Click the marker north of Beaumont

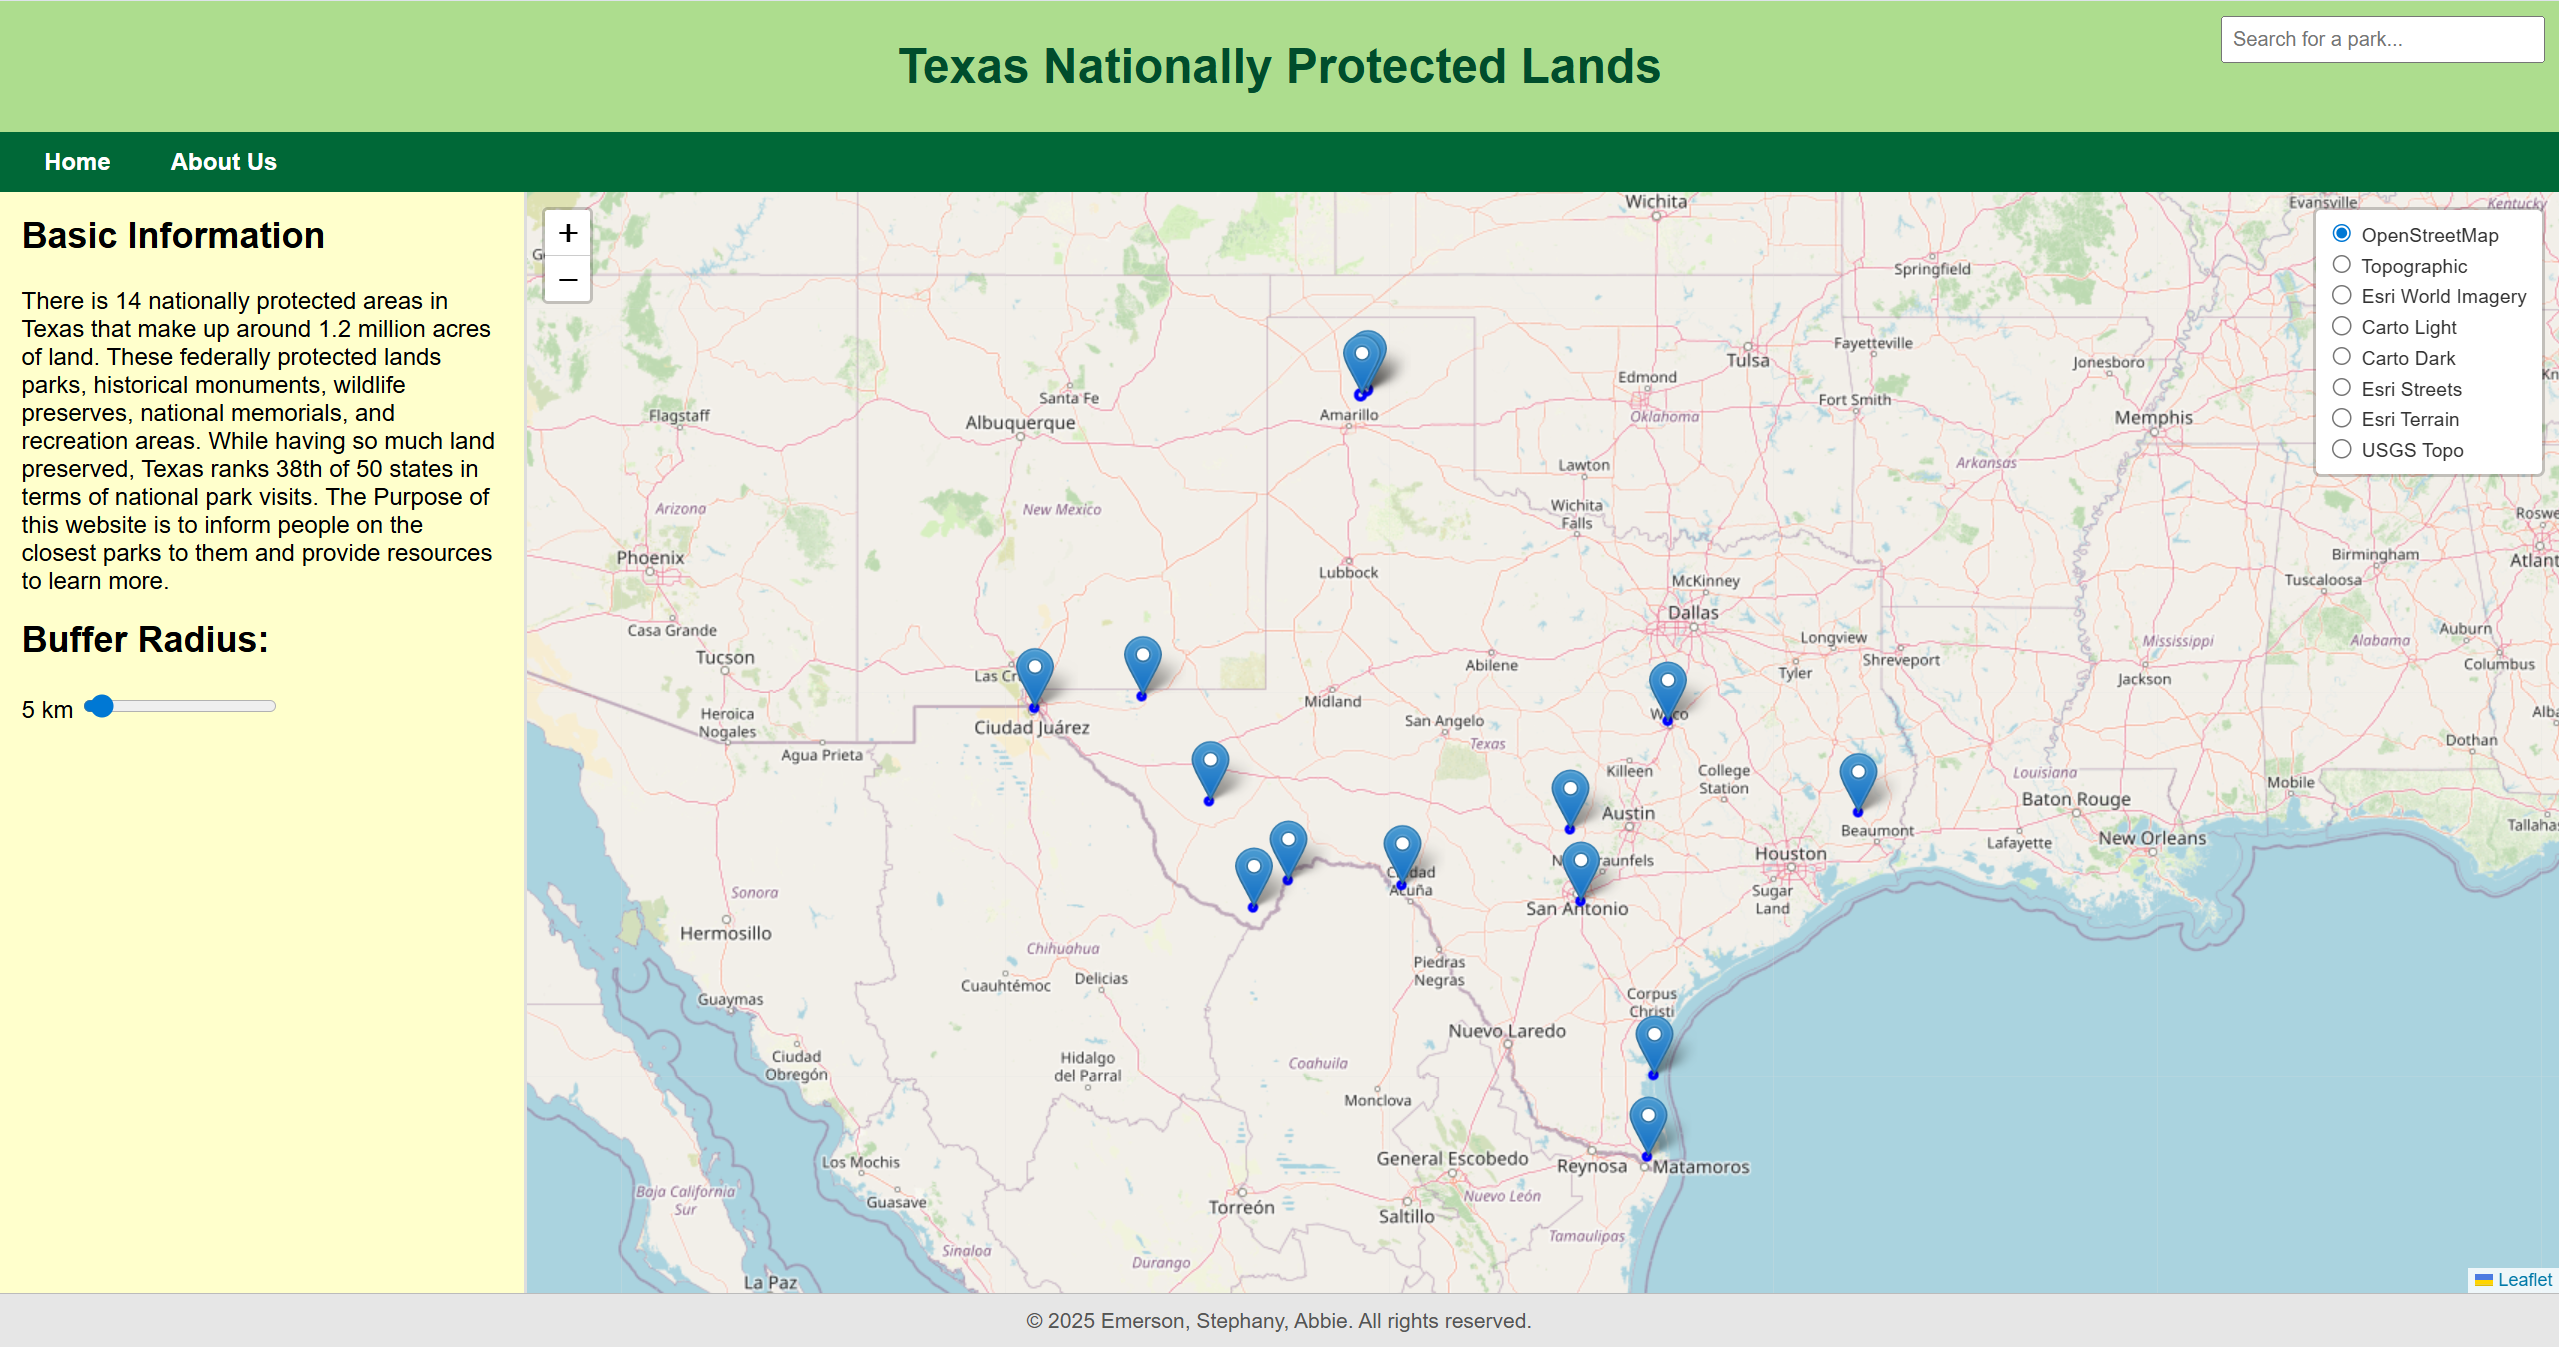pos(1858,780)
